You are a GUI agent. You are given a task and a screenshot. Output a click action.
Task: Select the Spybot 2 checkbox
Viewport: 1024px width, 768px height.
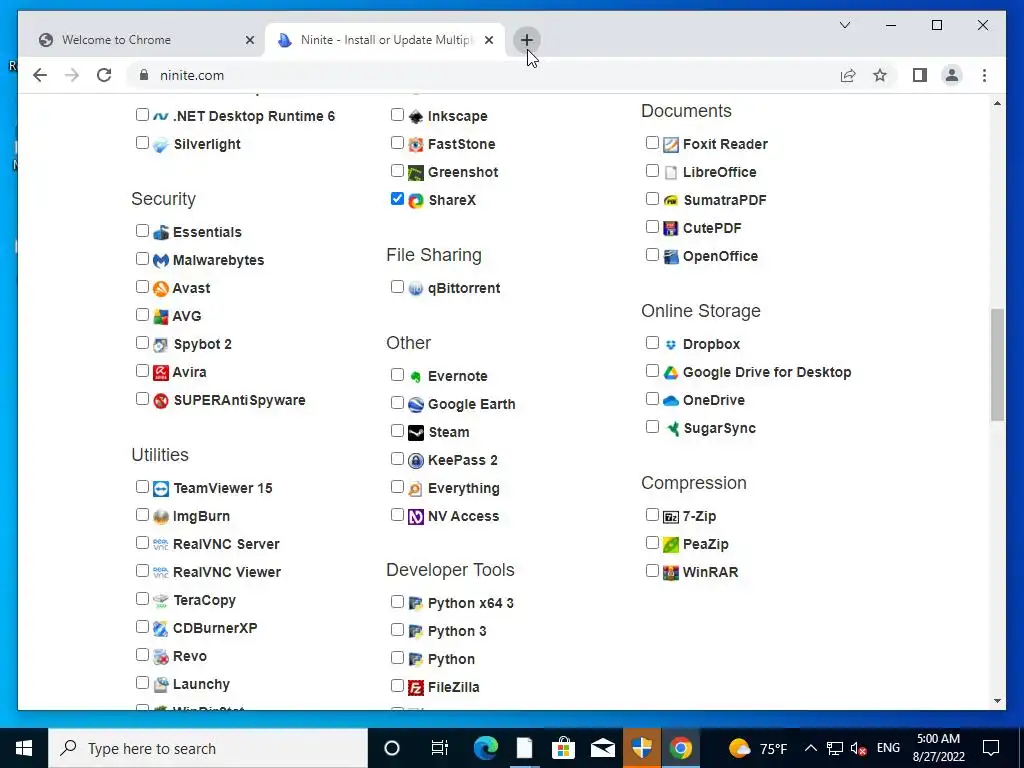(x=142, y=342)
